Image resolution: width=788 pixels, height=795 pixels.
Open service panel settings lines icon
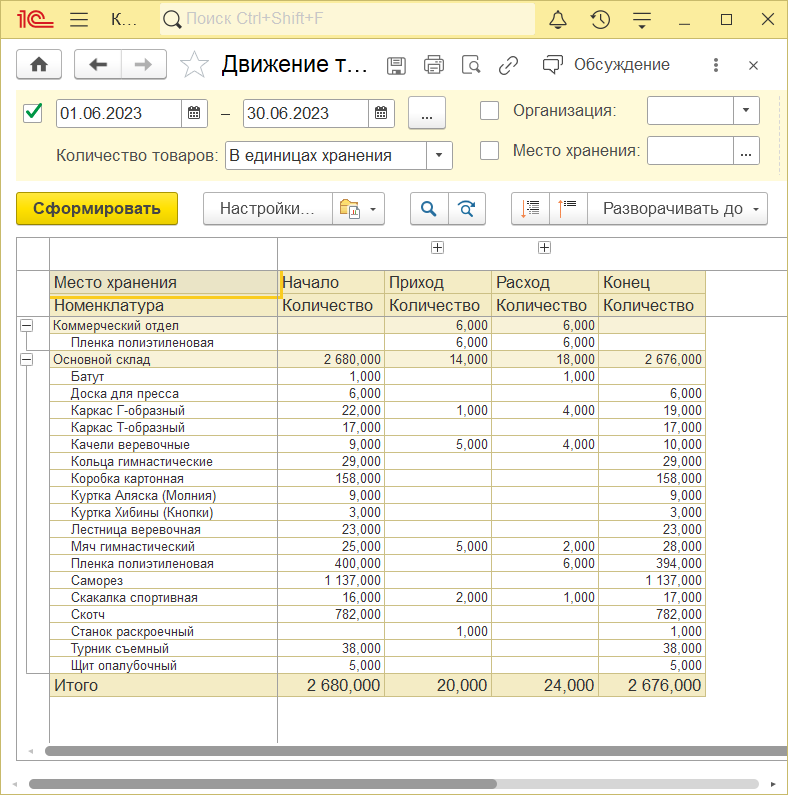click(x=642, y=19)
